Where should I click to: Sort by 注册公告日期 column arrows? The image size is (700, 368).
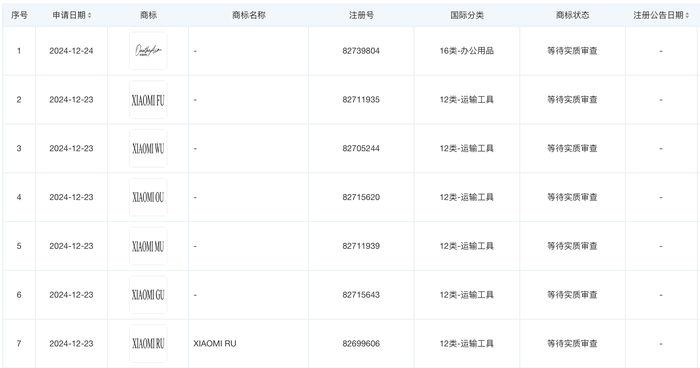[687, 15]
